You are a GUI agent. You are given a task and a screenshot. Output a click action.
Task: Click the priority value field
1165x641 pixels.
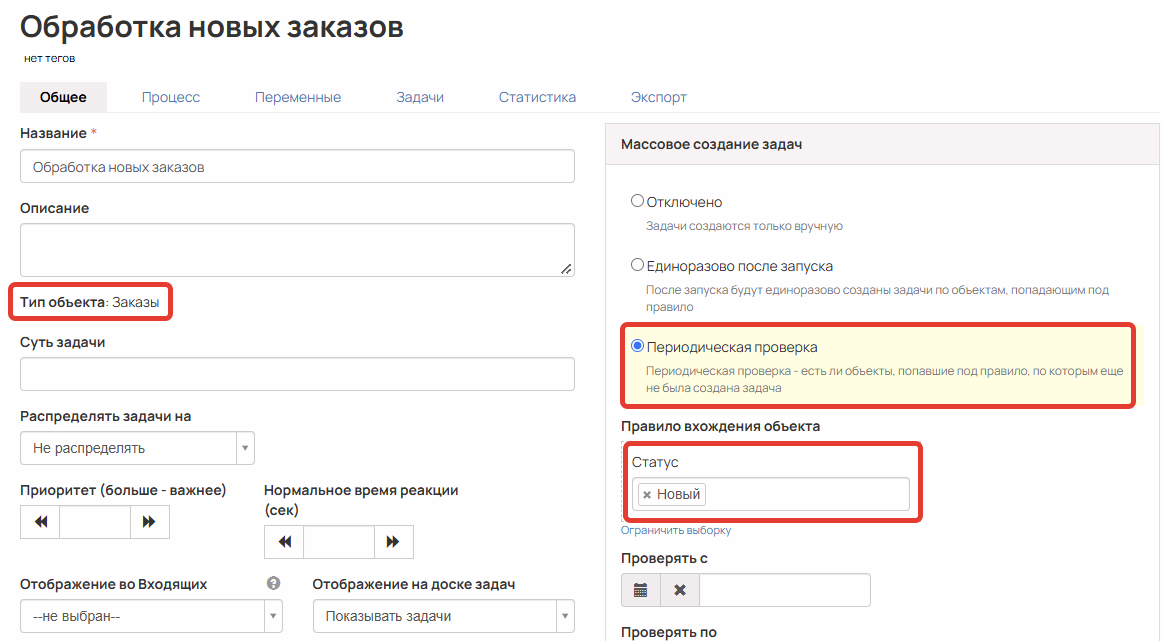click(95, 522)
